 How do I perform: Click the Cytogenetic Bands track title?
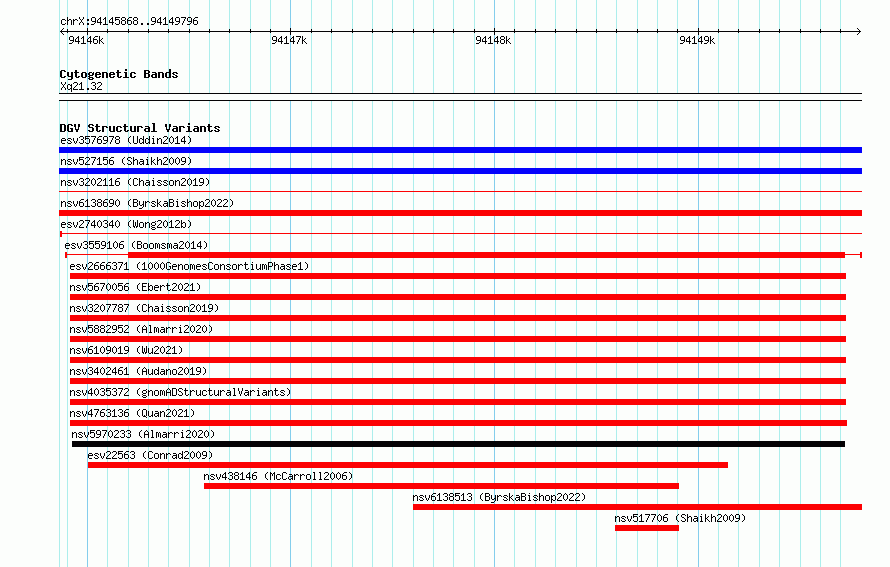[119, 74]
